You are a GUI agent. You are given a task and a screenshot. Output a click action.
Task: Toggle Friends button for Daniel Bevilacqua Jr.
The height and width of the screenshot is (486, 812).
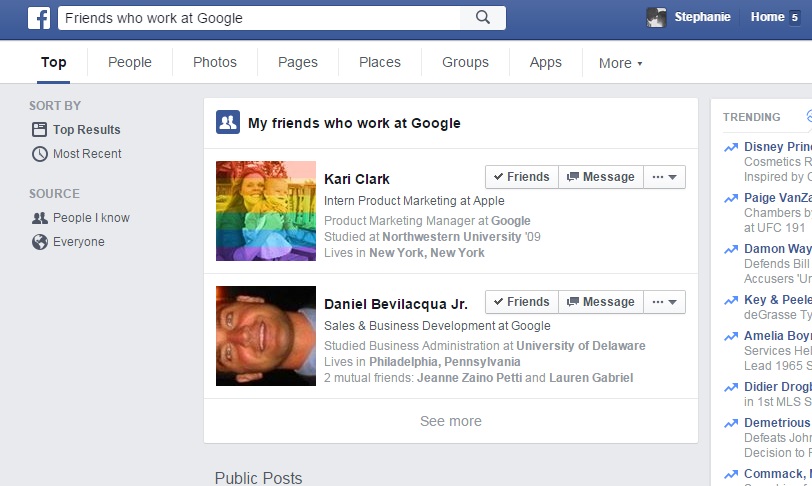point(521,302)
